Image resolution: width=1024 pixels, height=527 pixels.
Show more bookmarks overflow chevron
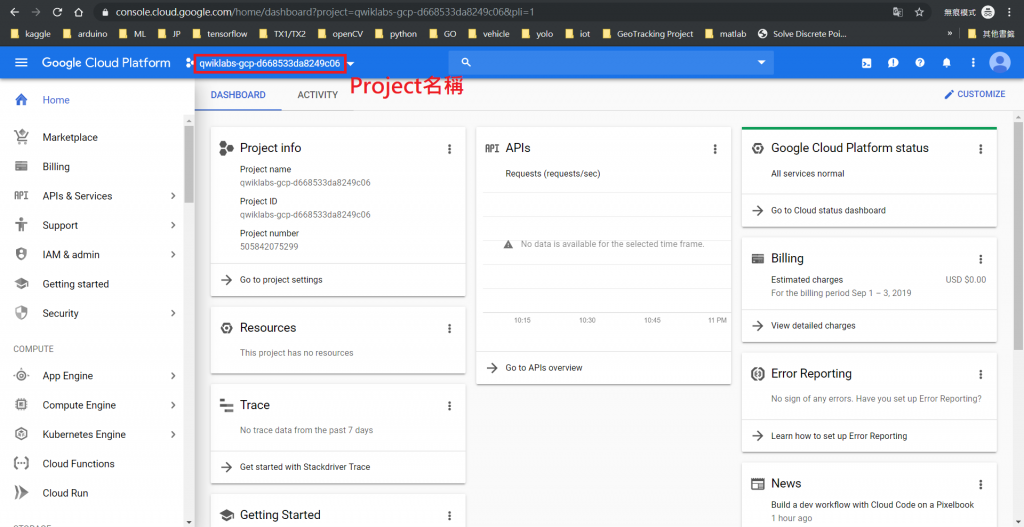point(950,34)
